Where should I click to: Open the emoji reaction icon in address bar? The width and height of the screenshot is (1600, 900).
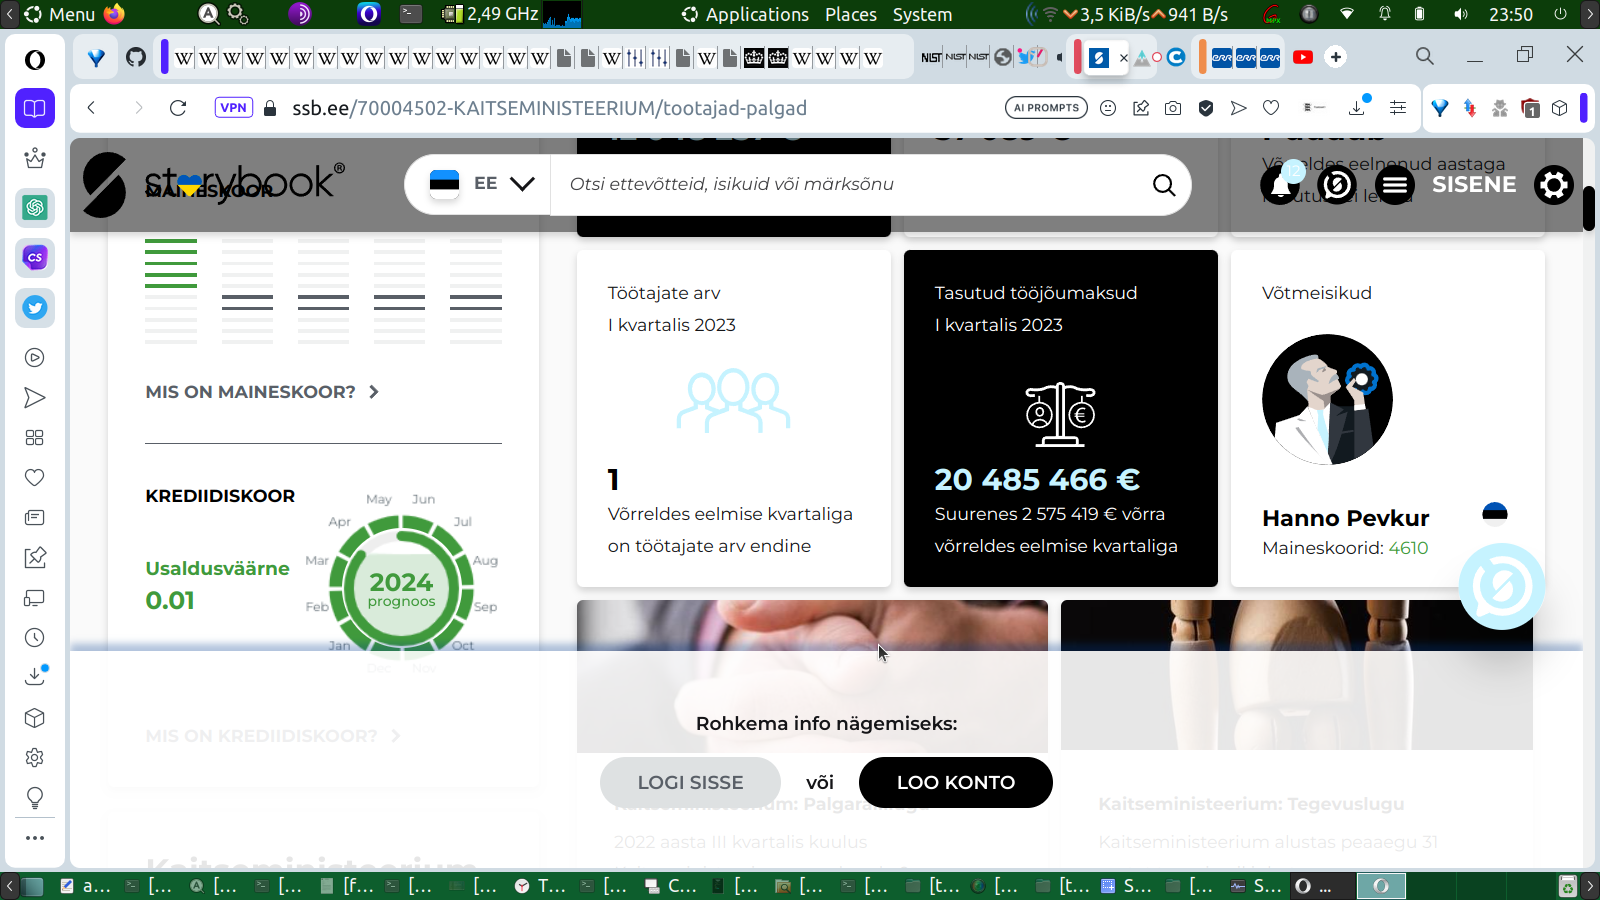[1108, 108]
